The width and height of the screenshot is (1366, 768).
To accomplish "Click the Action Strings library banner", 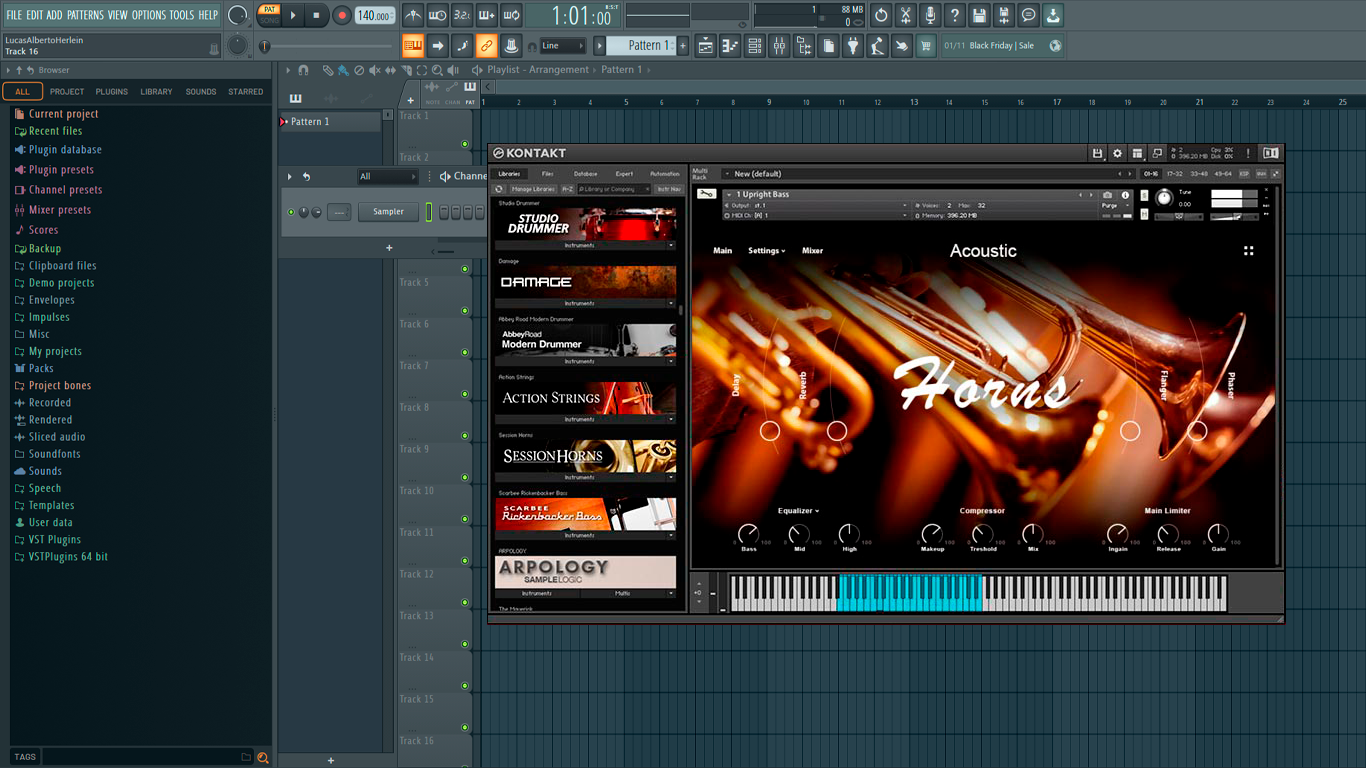I will [x=586, y=398].
